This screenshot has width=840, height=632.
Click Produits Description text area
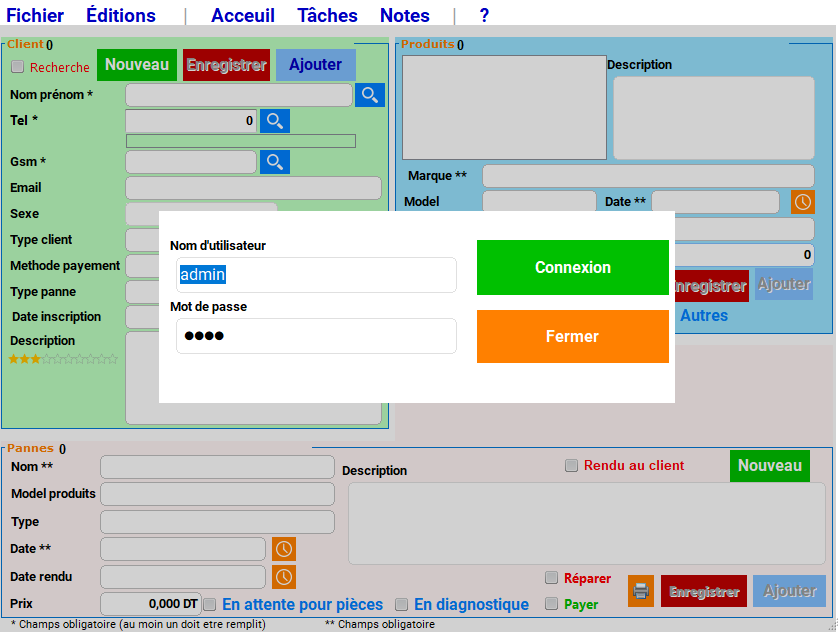coord(714,118)
